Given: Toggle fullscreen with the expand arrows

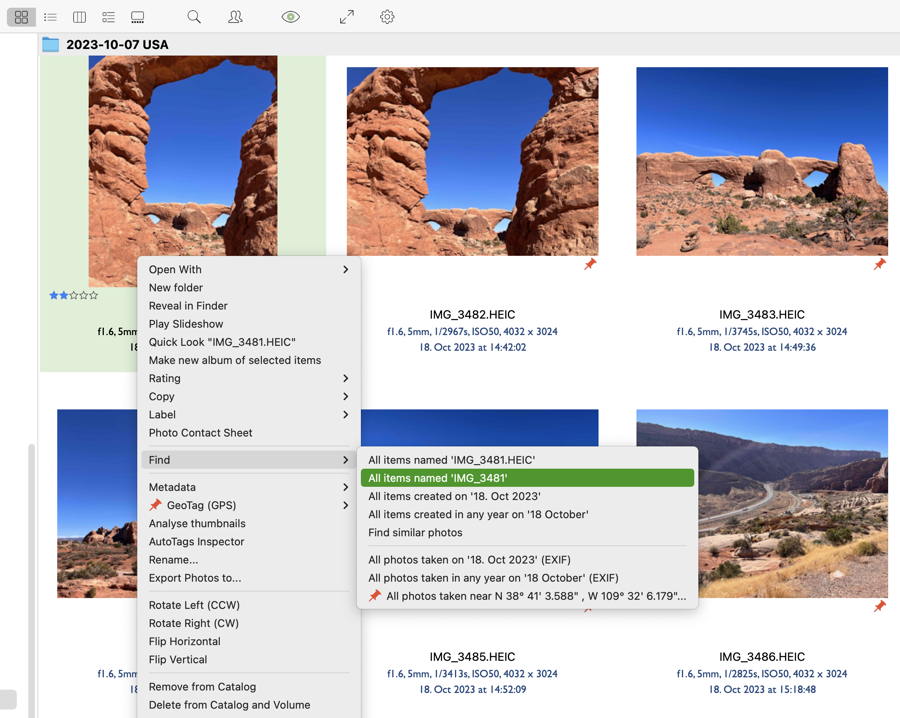Looking at the screenshot, I should pyautogui.click(x=346, y=17).
